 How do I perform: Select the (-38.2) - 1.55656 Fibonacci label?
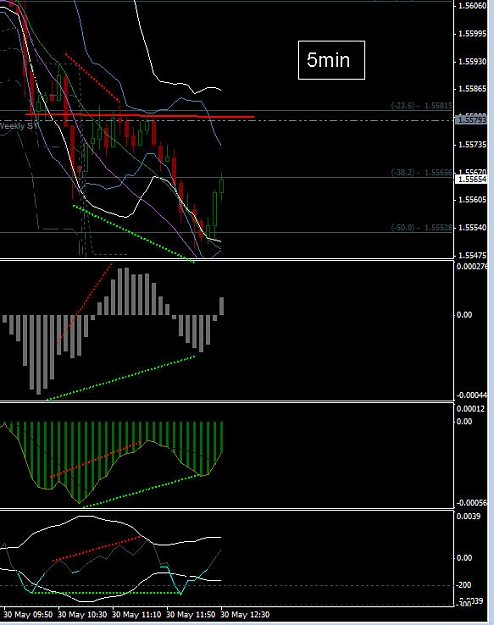click(x=421, y=172)
